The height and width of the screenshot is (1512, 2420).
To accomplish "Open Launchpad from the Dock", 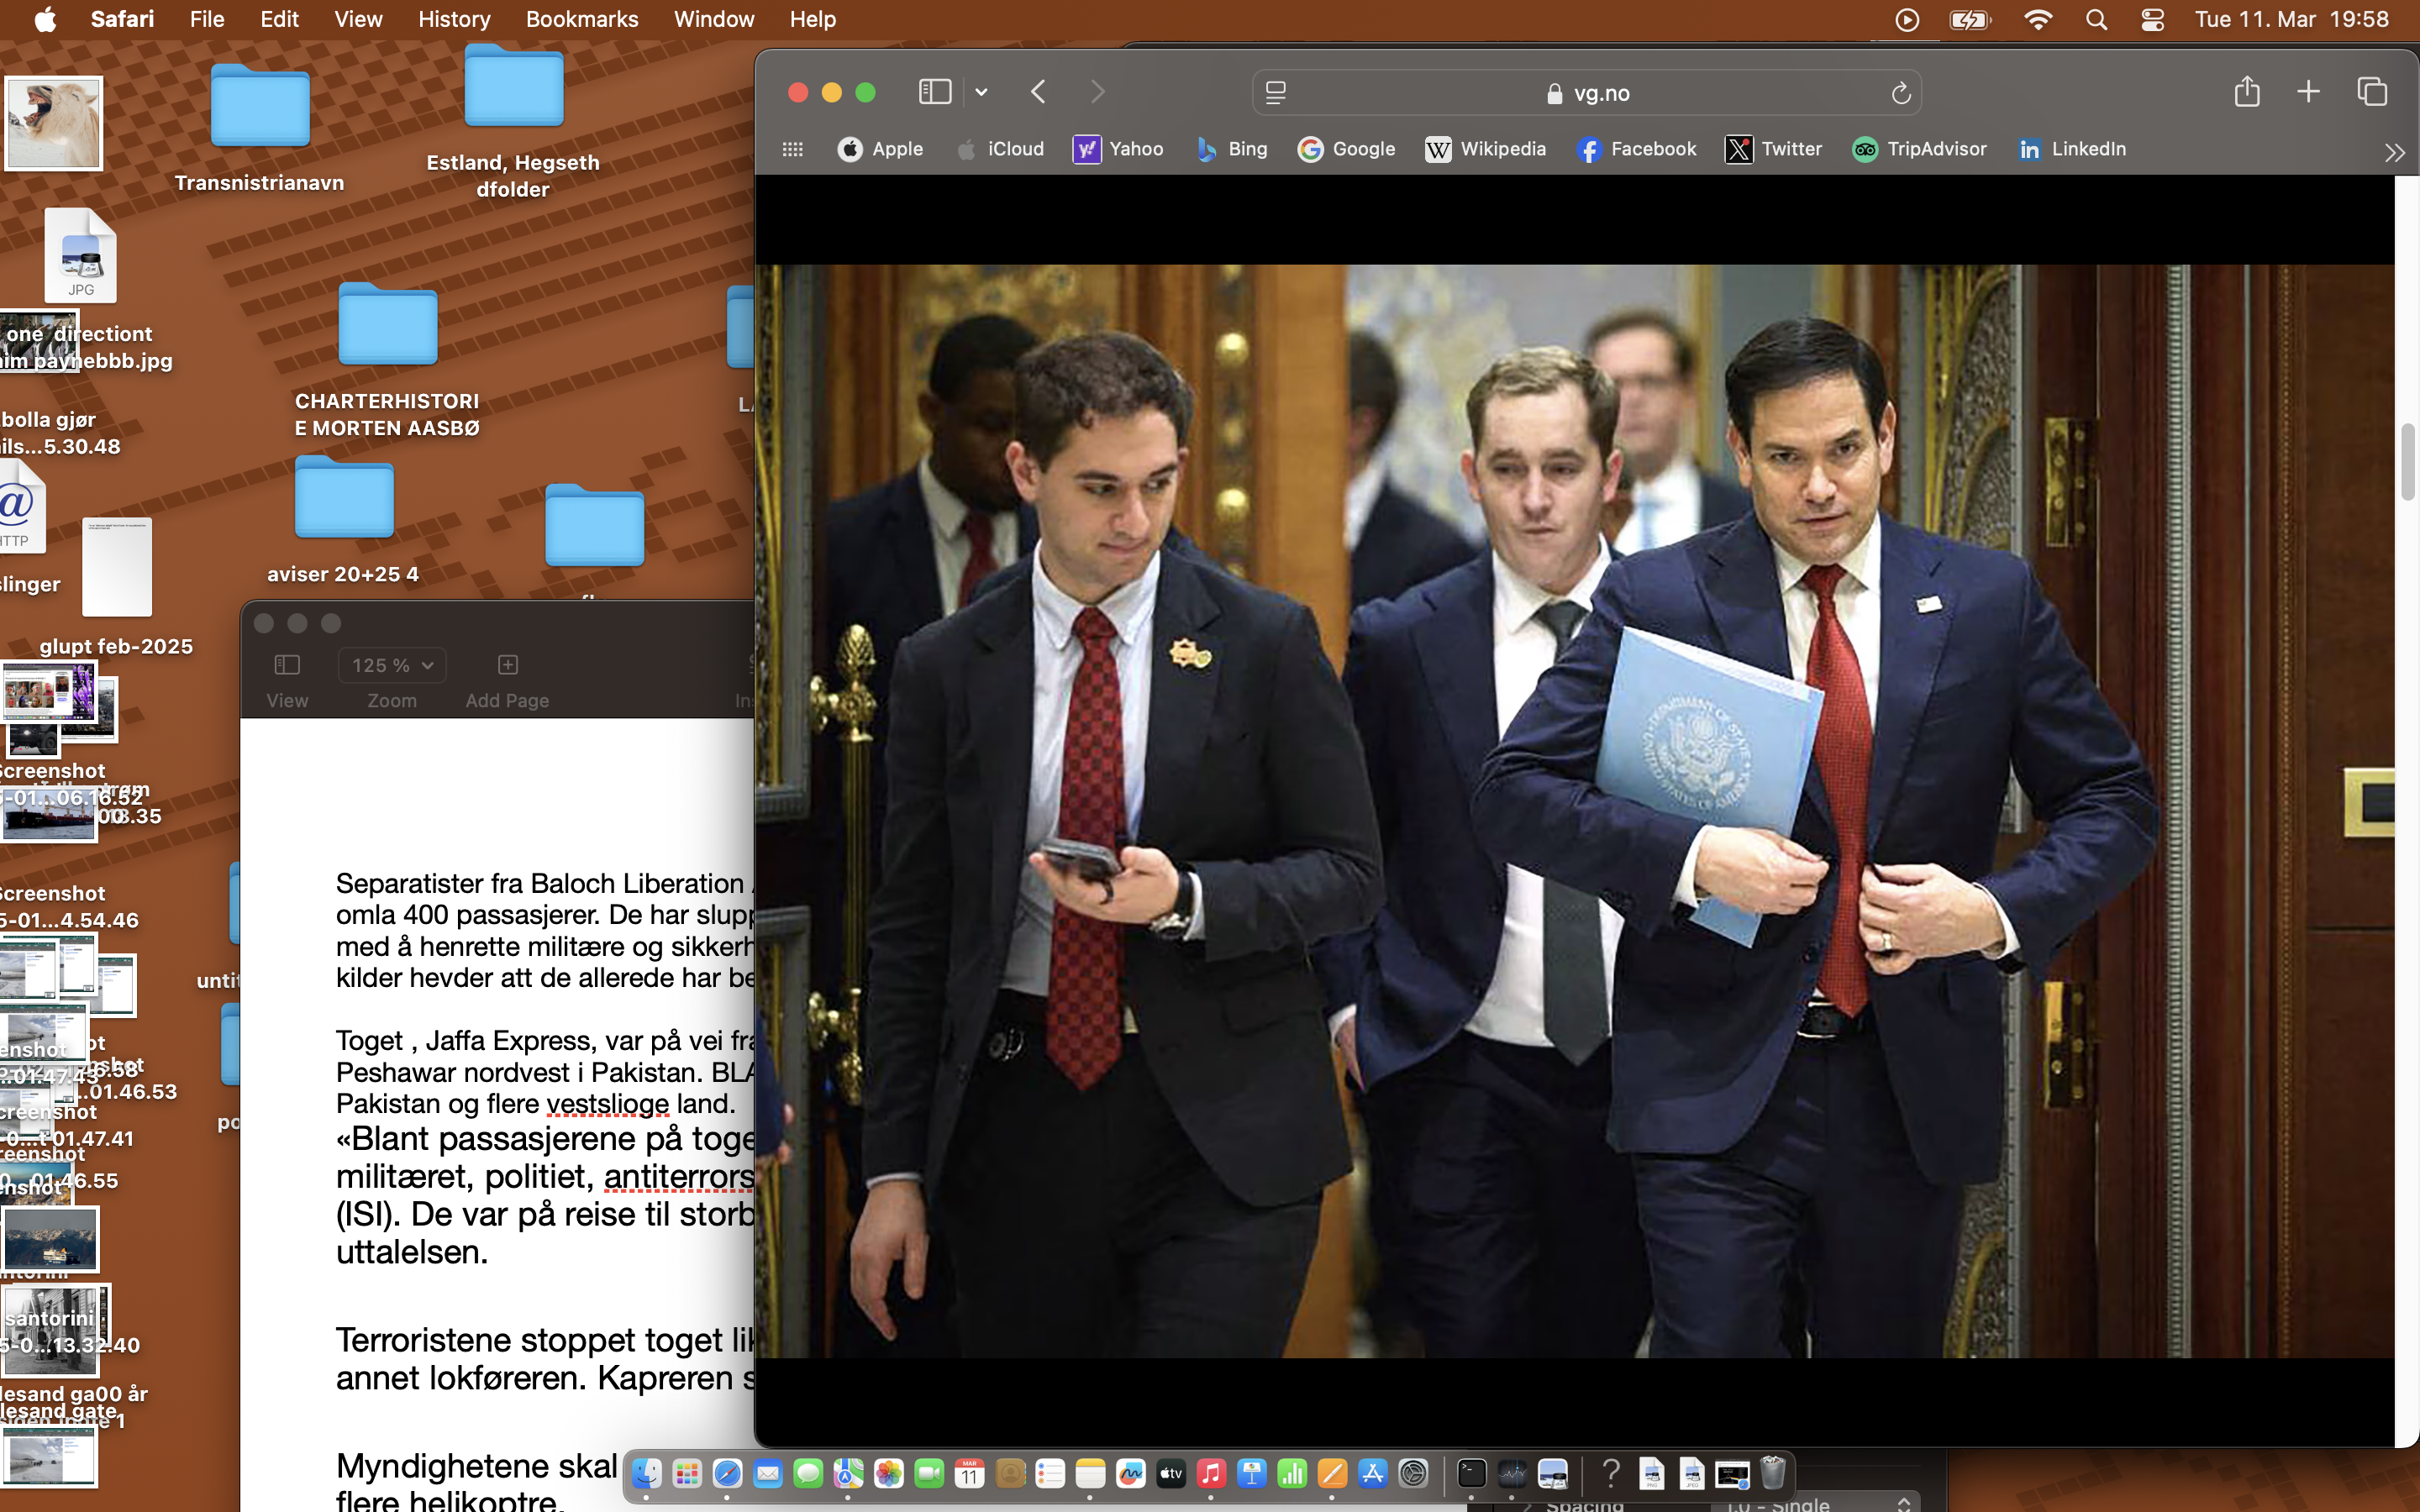I will point(687,1473).
